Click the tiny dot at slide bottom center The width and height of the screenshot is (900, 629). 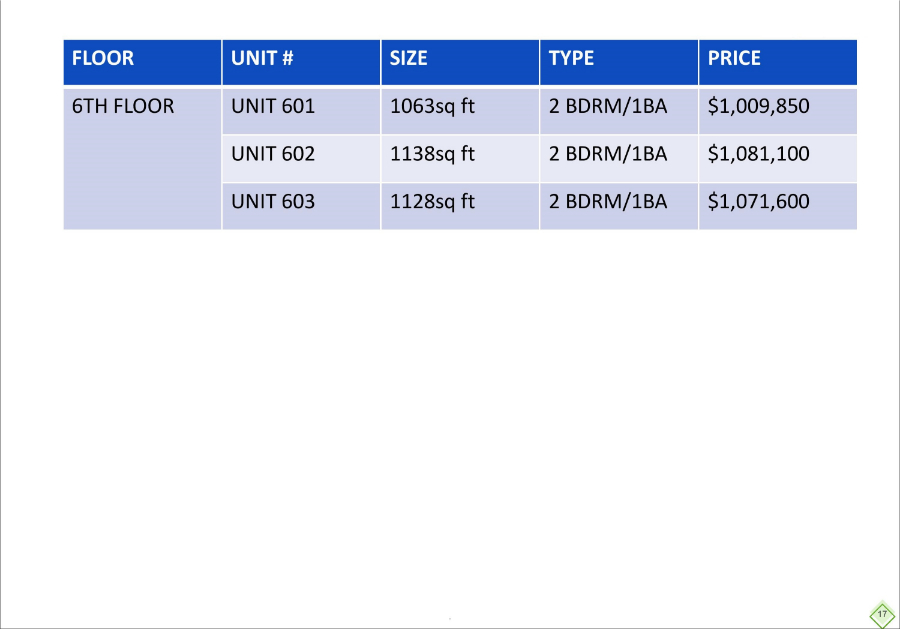pyautogui.click(x=450, y=620)
